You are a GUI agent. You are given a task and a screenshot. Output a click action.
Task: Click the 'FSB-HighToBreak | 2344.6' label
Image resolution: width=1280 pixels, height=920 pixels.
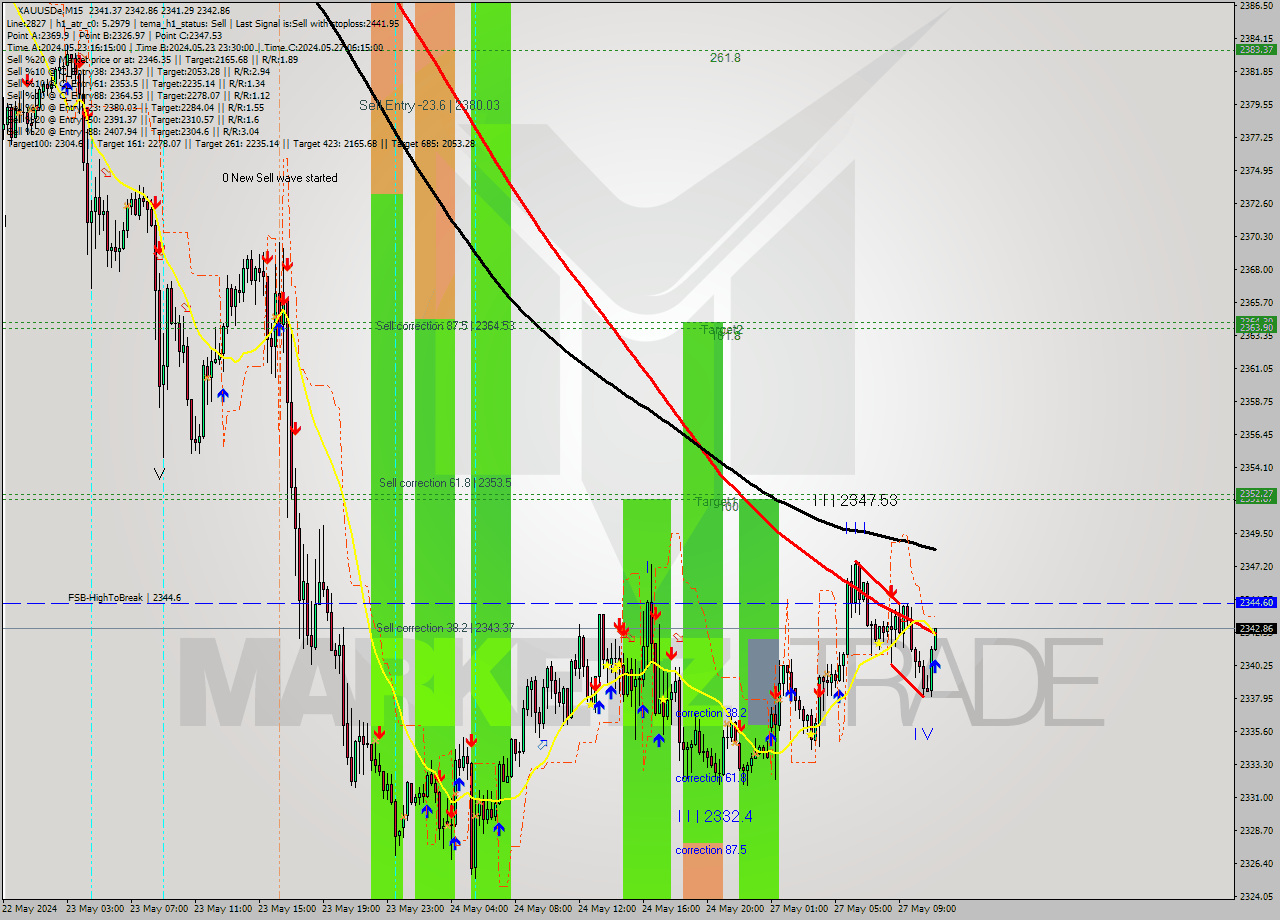tap(125, 597)
